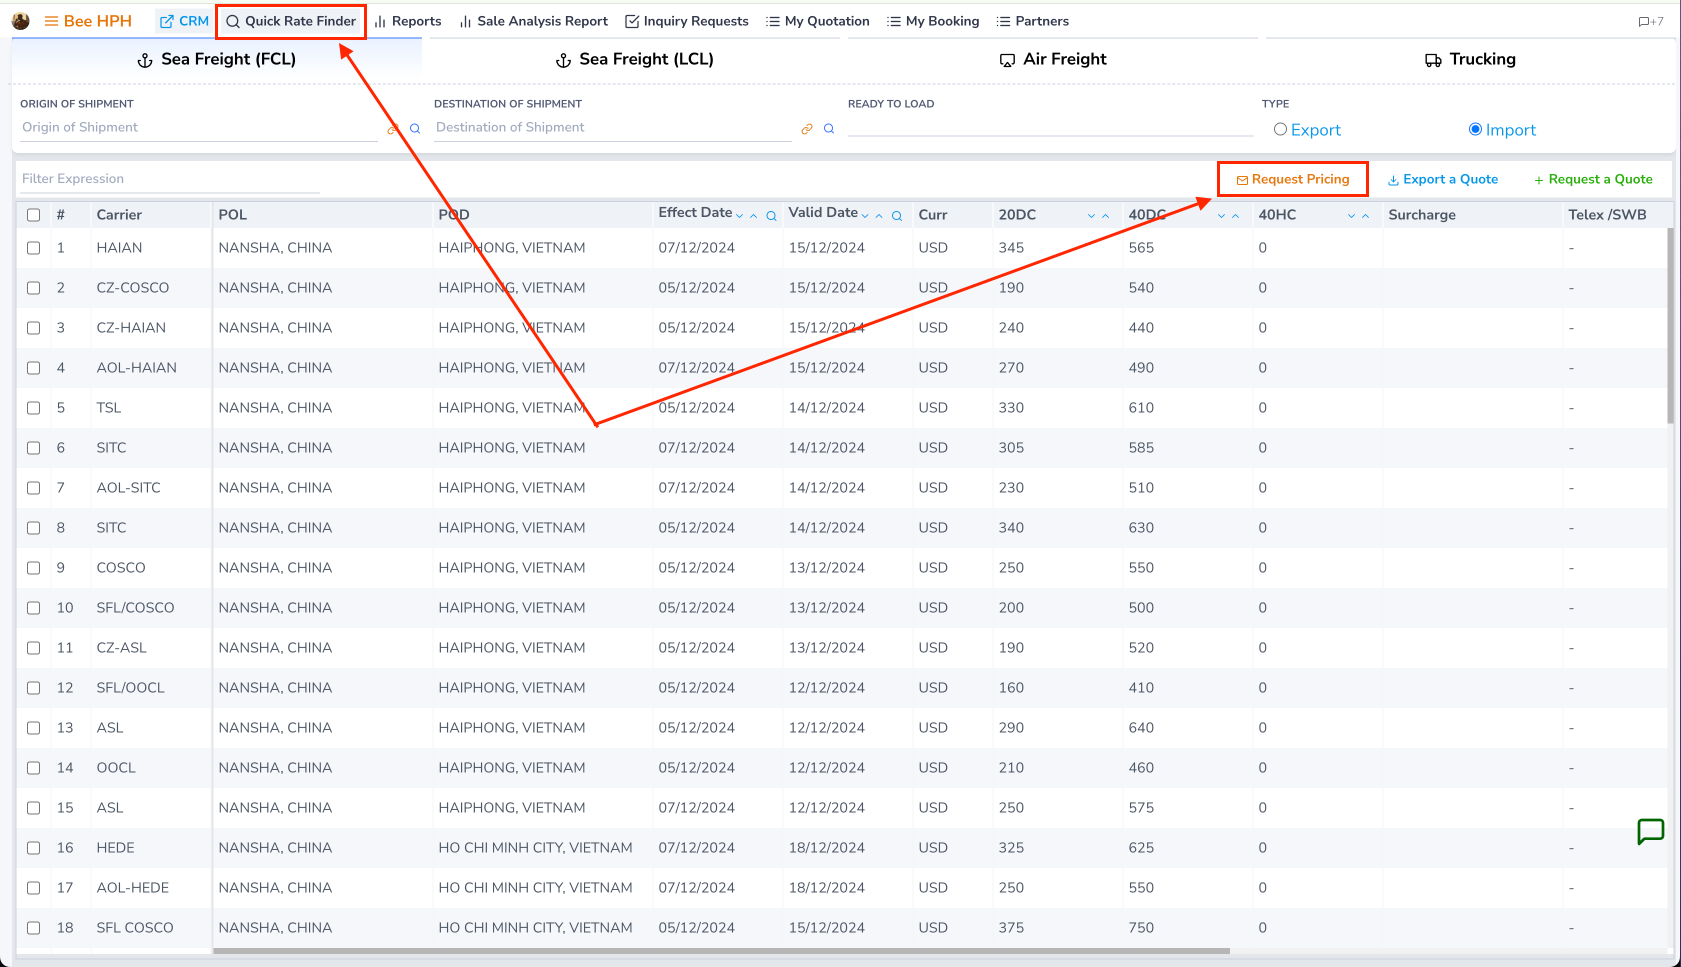Sort Effect Date column with down chevron
1681x967 pixels.
pyautogui.click(x=740, y=216)
